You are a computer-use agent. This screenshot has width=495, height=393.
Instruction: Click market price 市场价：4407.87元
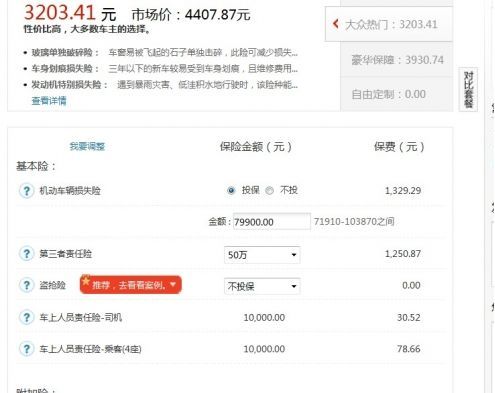click(x=191, y=15)
